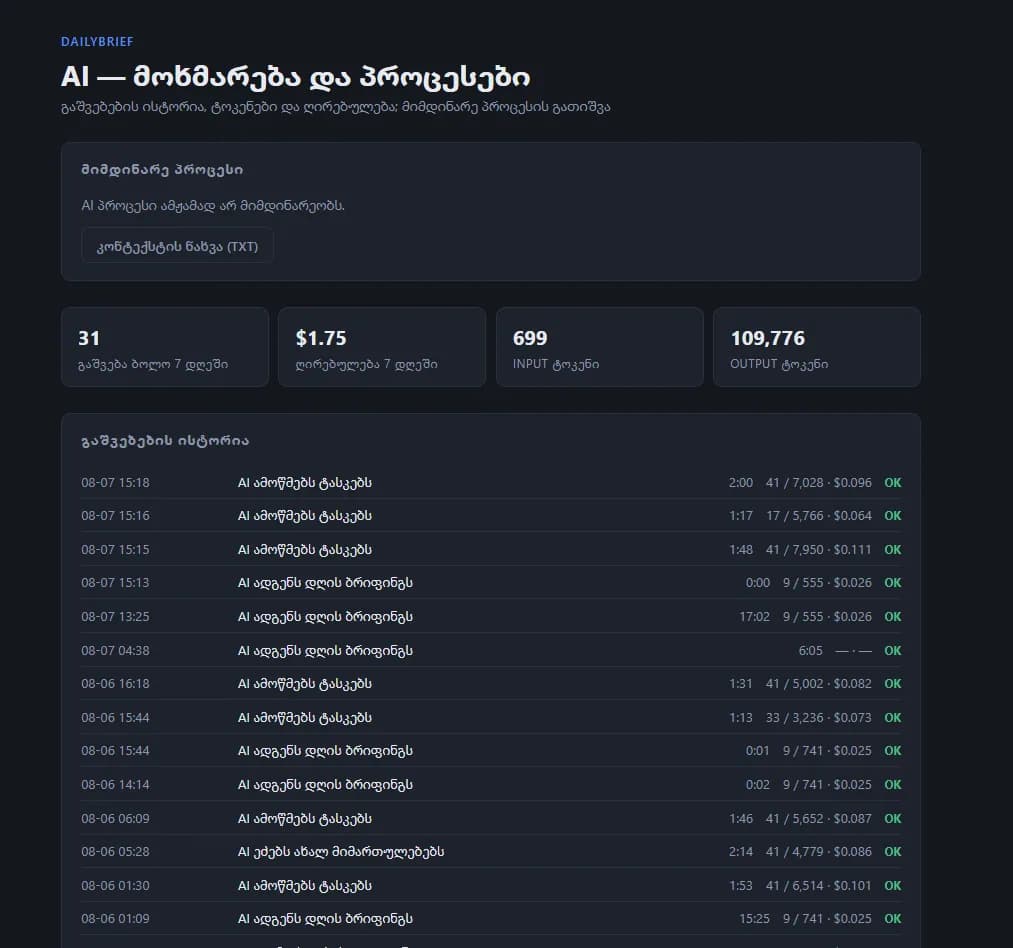This screenshot has width=1013, height=948.
Task: Click the კონტექსტის ნახვა (TXT) button
Action: [178, 246]
